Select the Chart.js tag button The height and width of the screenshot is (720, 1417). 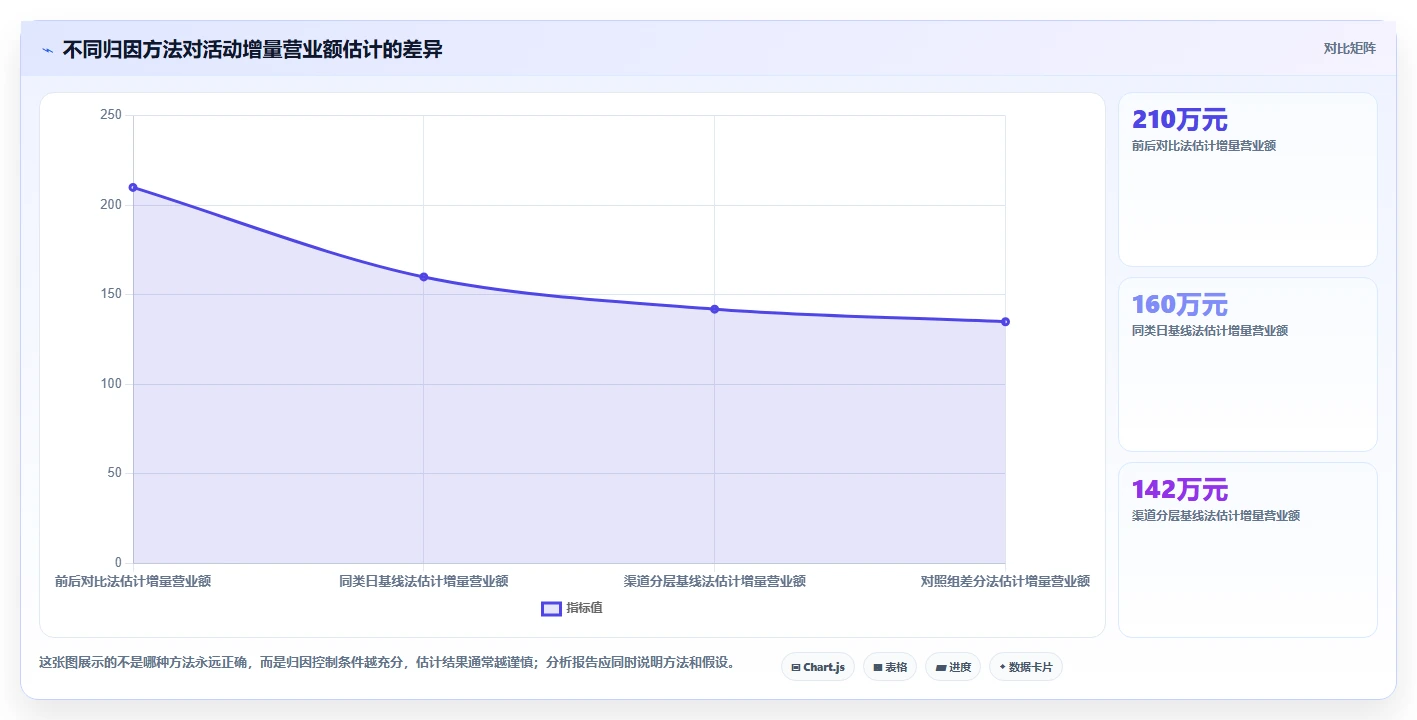coord(817,667)
